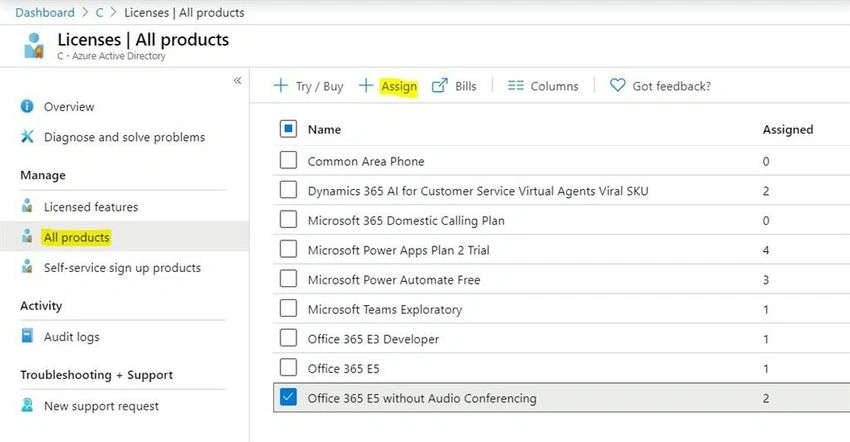Open the All products menu item
Screen dimensions: 850x442
coord(77,238)
